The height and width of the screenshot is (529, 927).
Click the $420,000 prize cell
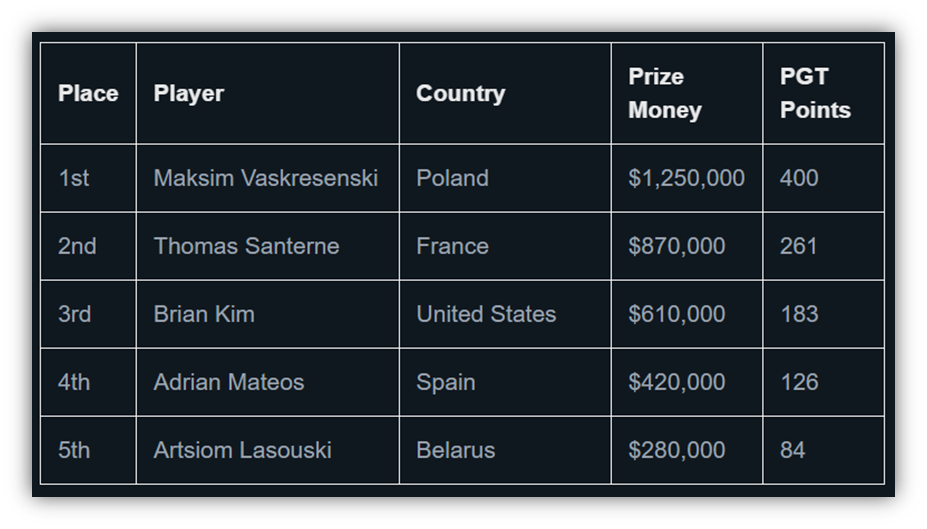[687, 382]
